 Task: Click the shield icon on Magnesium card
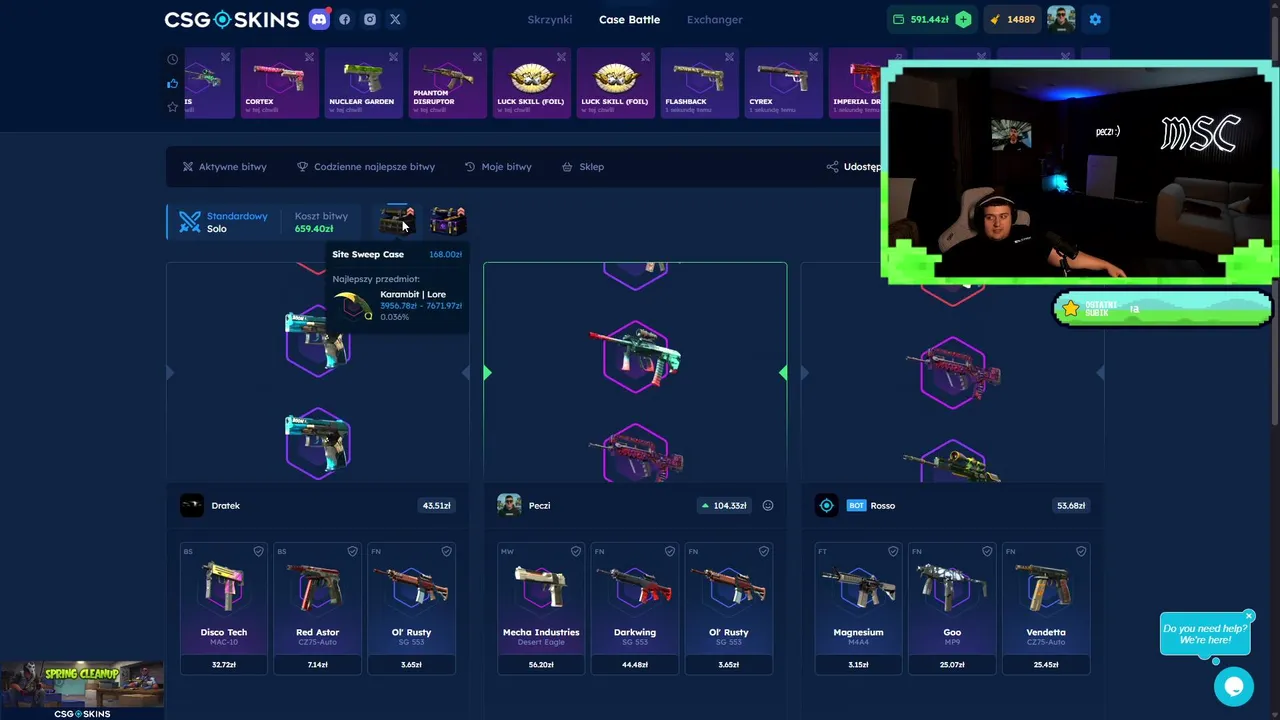click(x=893, y=551)
